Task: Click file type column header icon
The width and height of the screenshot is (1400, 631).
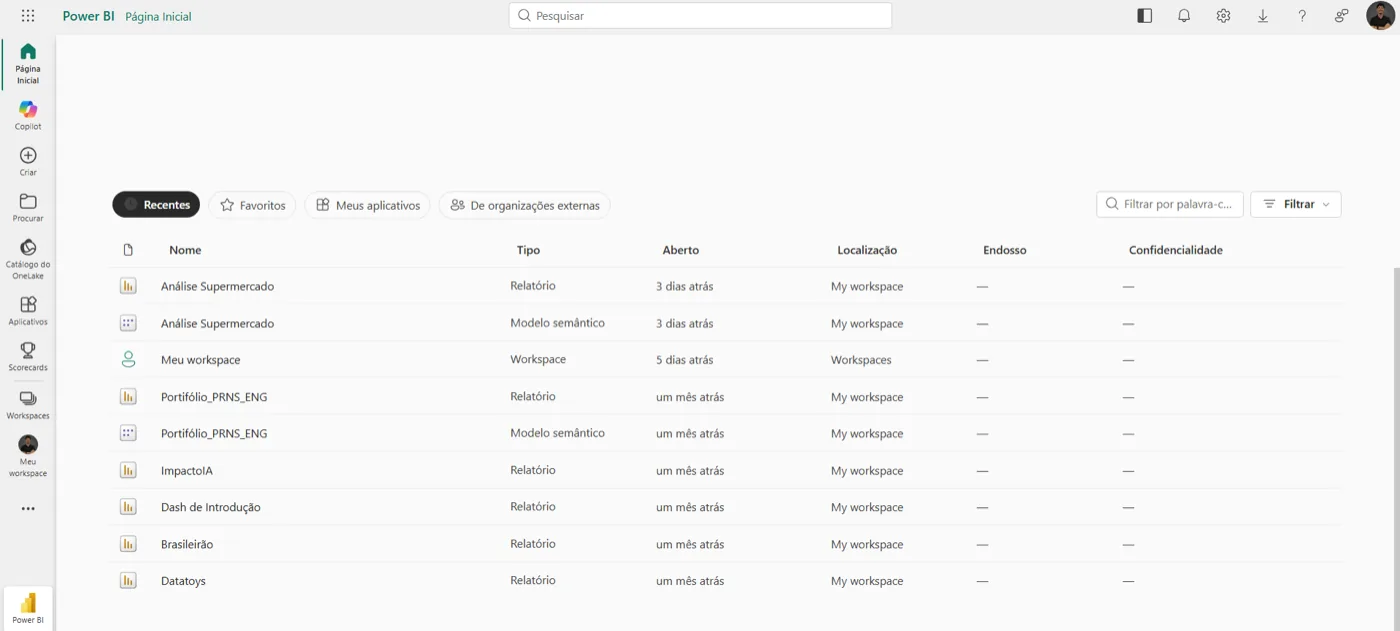Action: pyautogui.click(x=128, y=250)
